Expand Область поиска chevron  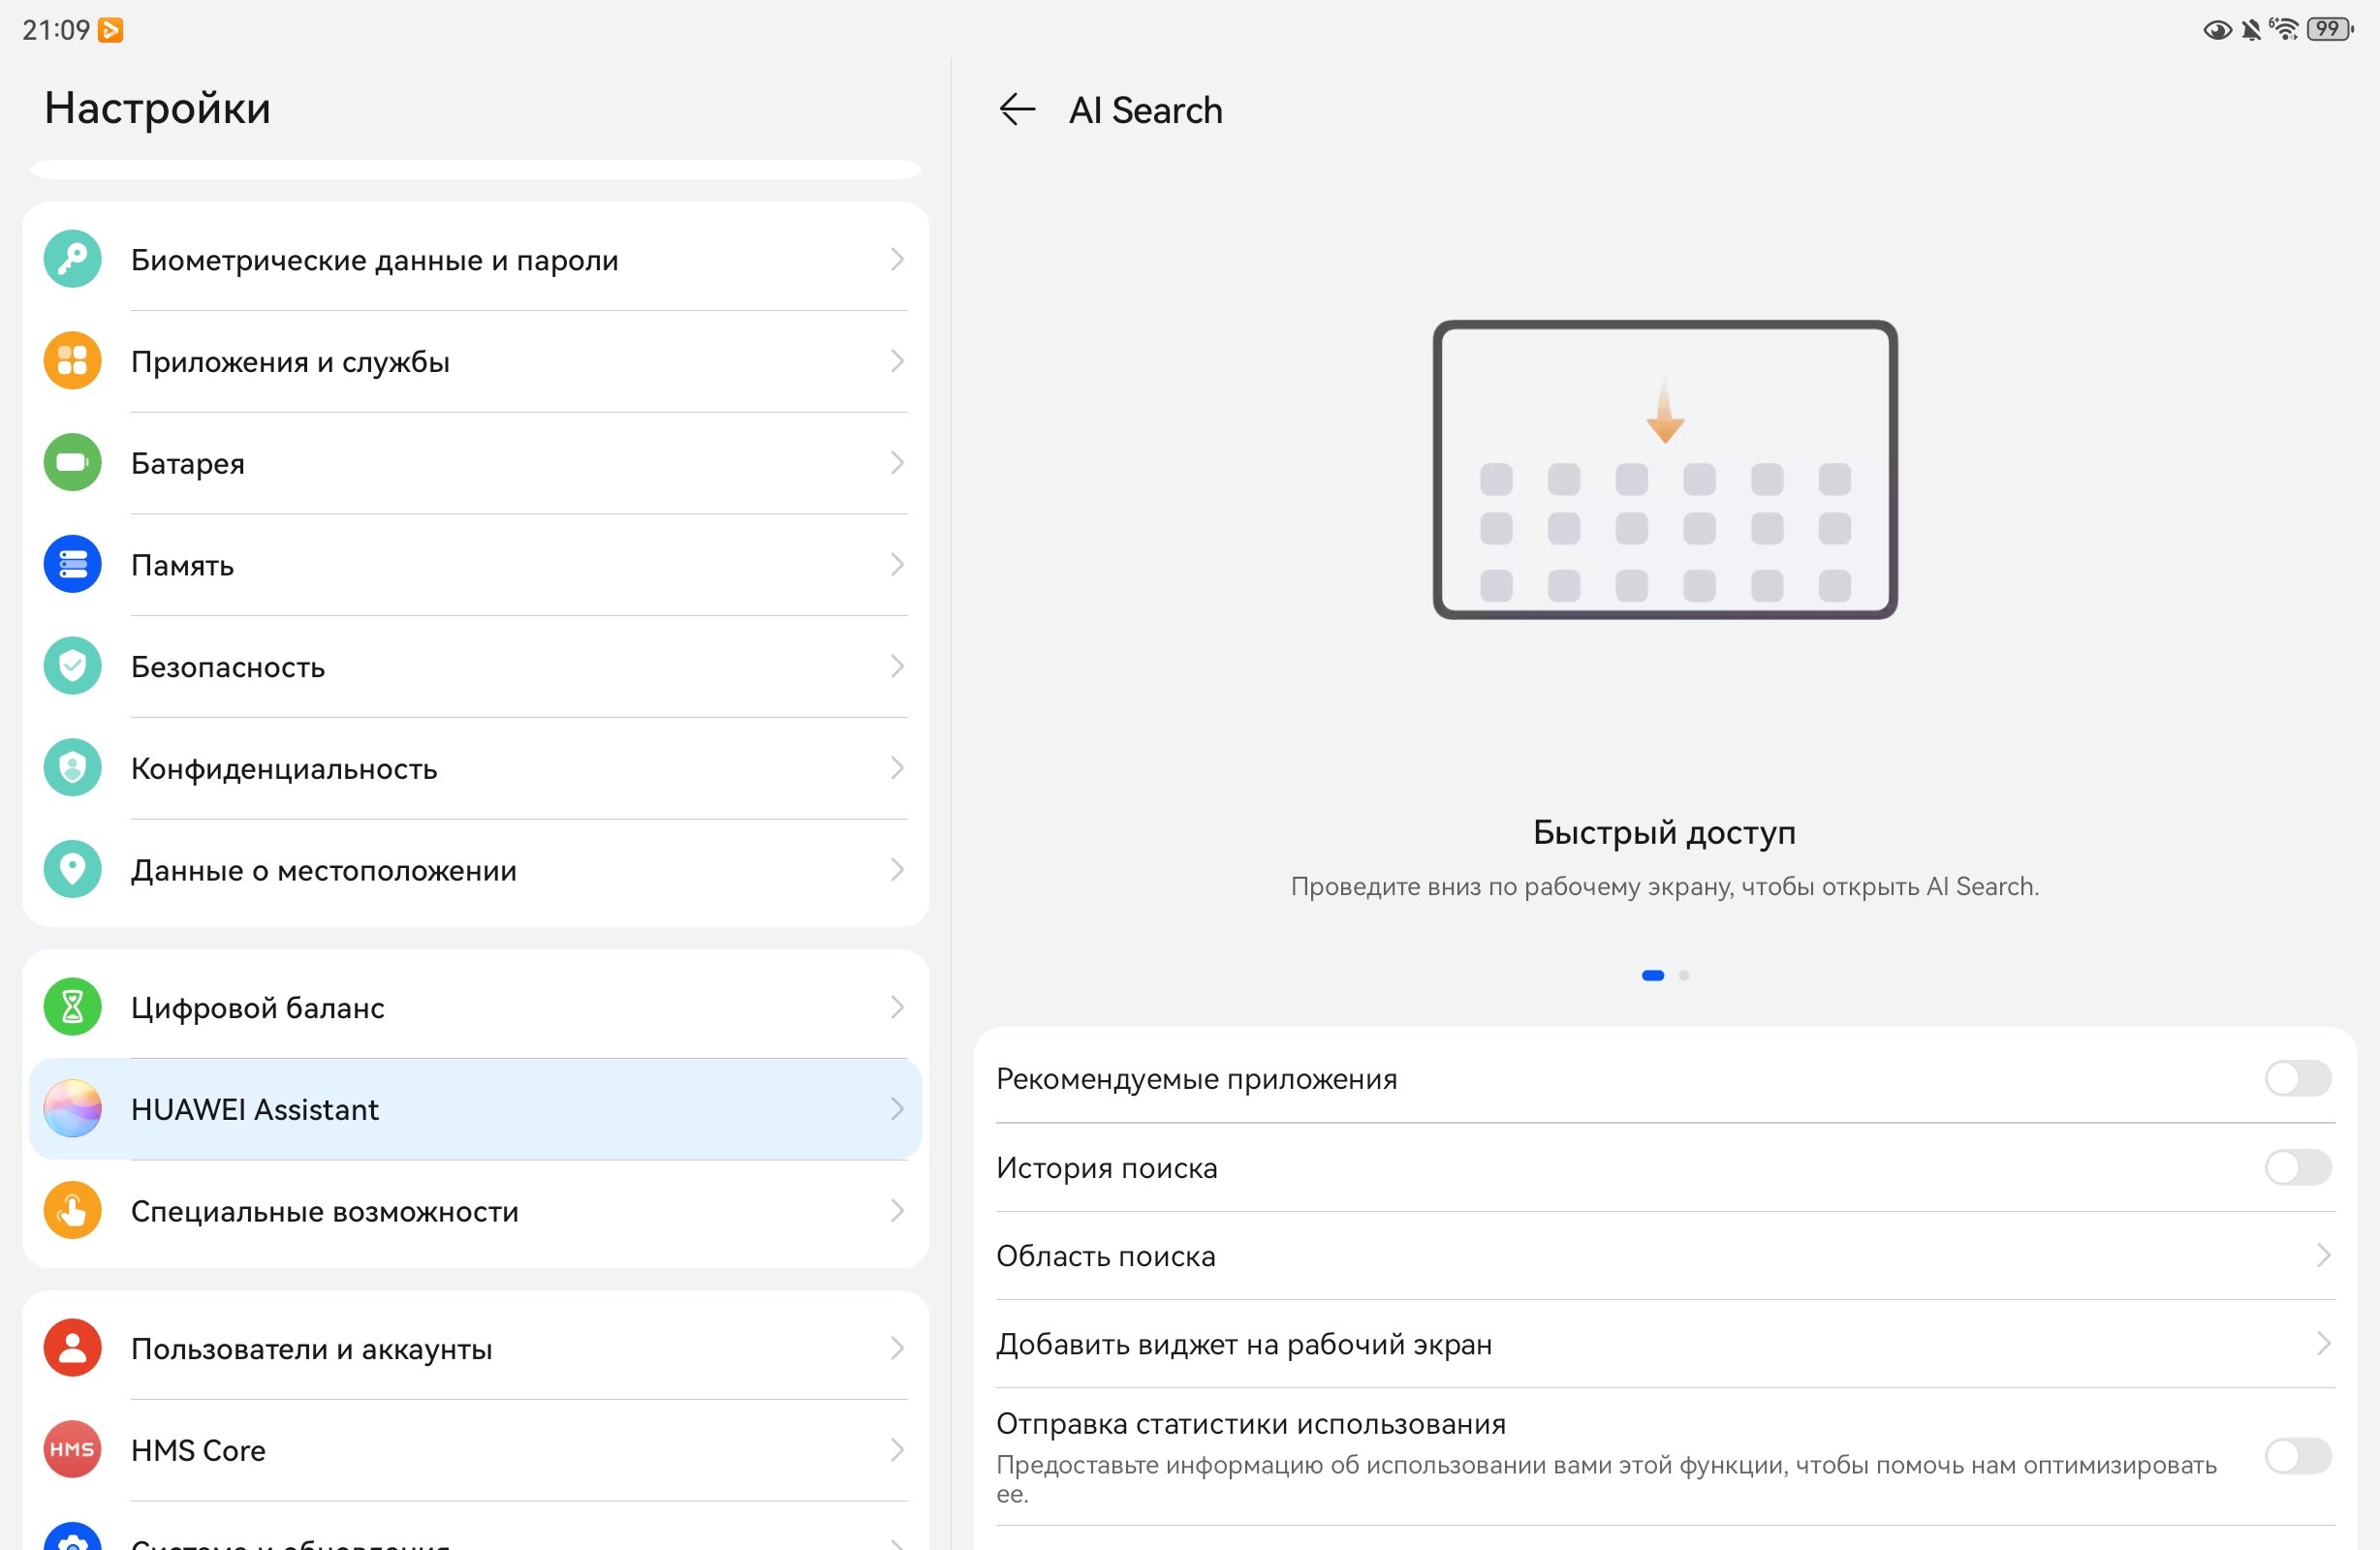pos(2324,1256)
